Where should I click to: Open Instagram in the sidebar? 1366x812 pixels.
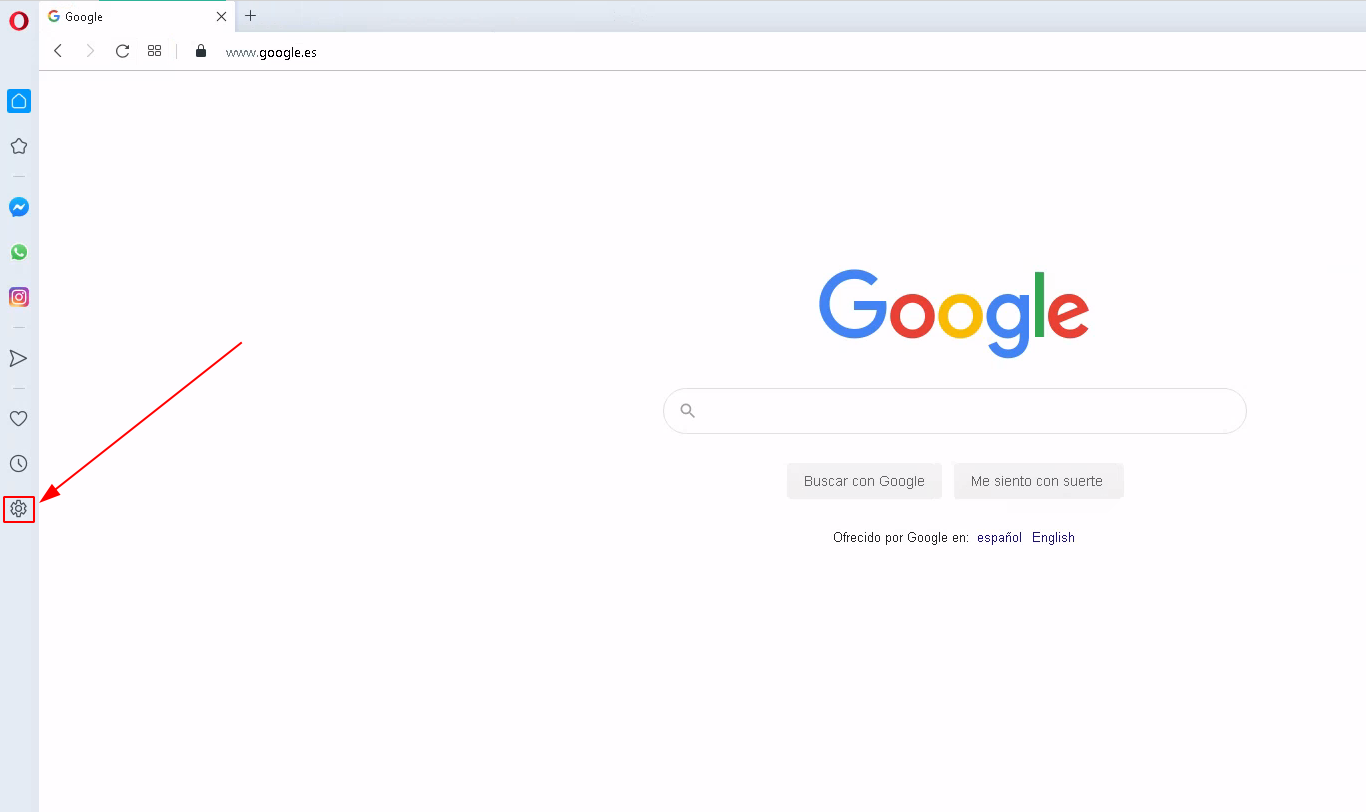pyautogui.click(x=19, y=297)
